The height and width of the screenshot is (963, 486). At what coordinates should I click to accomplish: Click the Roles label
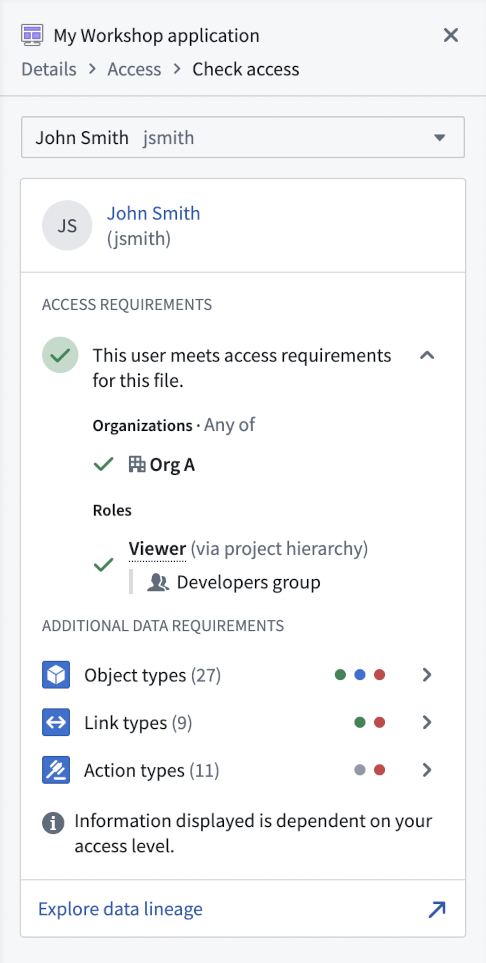pos(112,510)
